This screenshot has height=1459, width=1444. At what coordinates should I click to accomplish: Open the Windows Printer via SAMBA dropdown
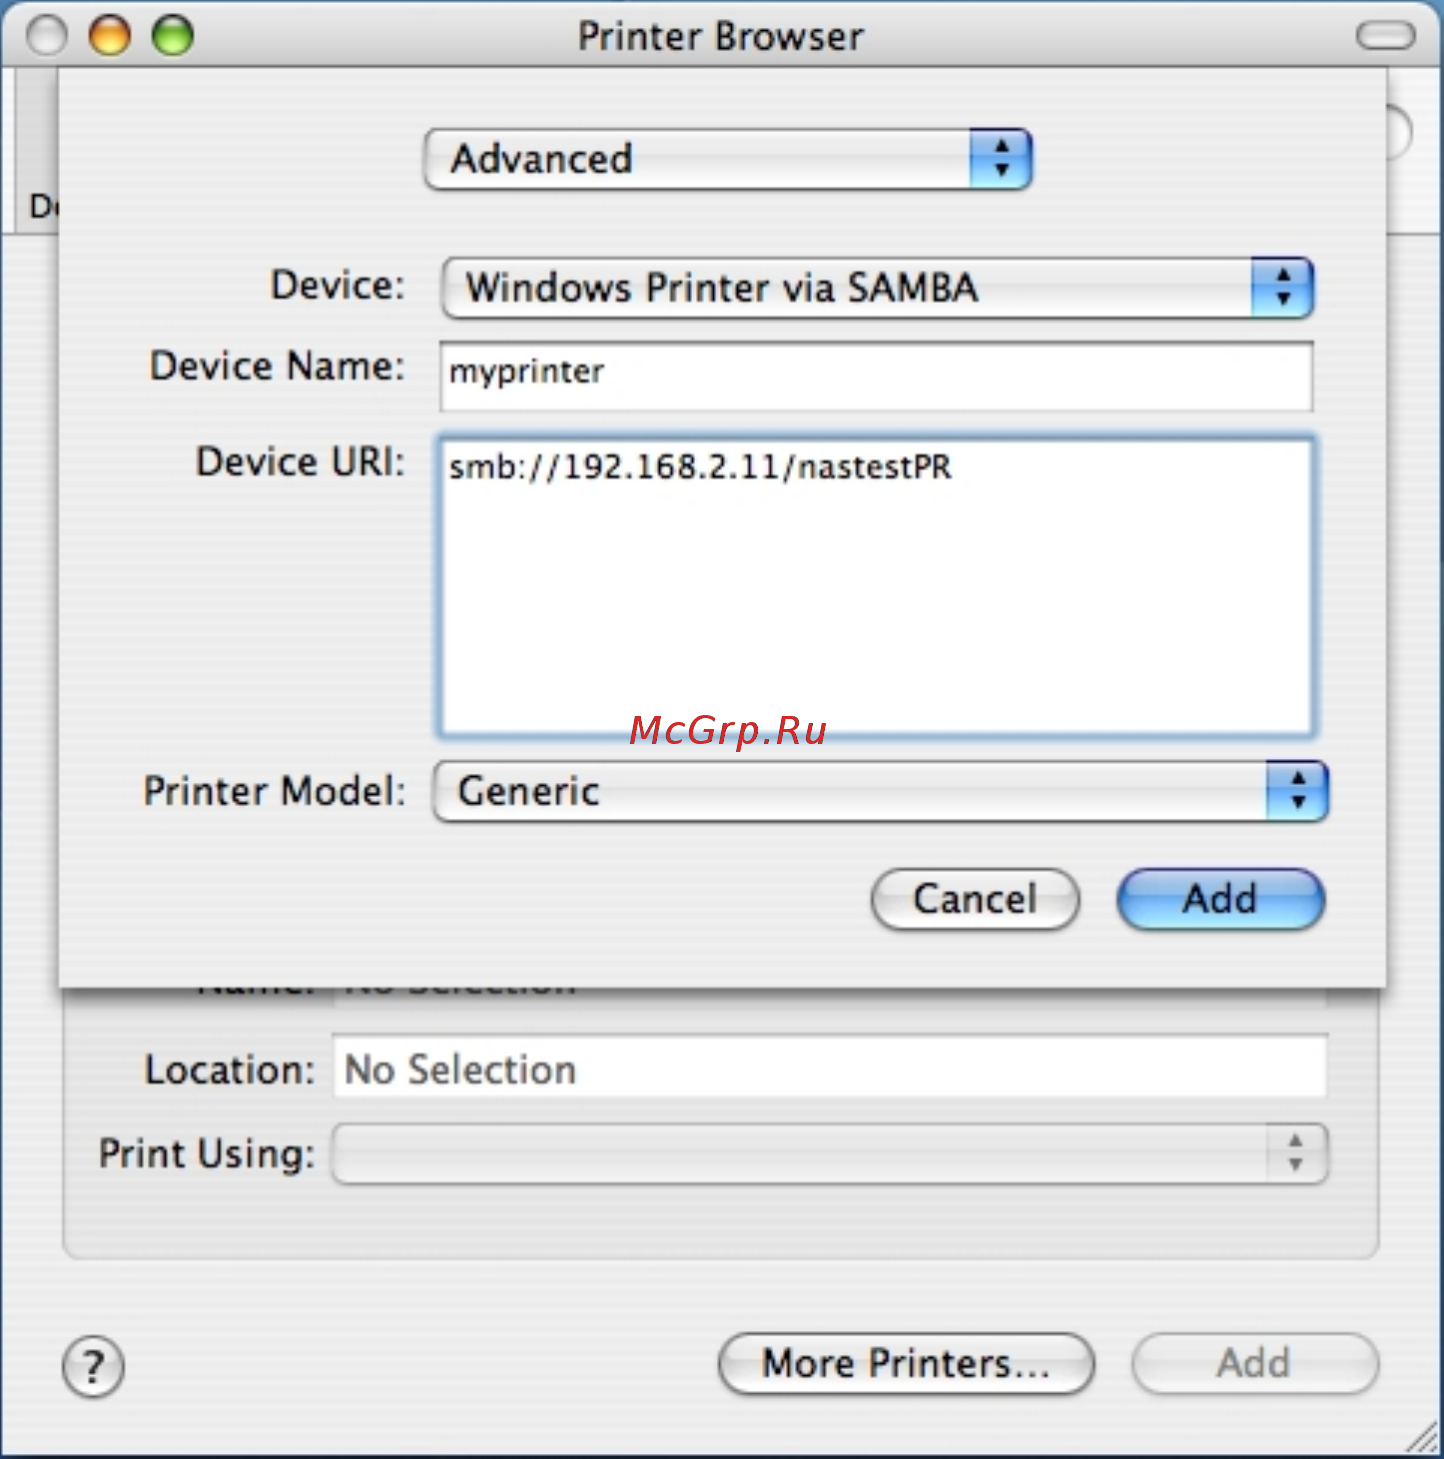pos(877,288)
